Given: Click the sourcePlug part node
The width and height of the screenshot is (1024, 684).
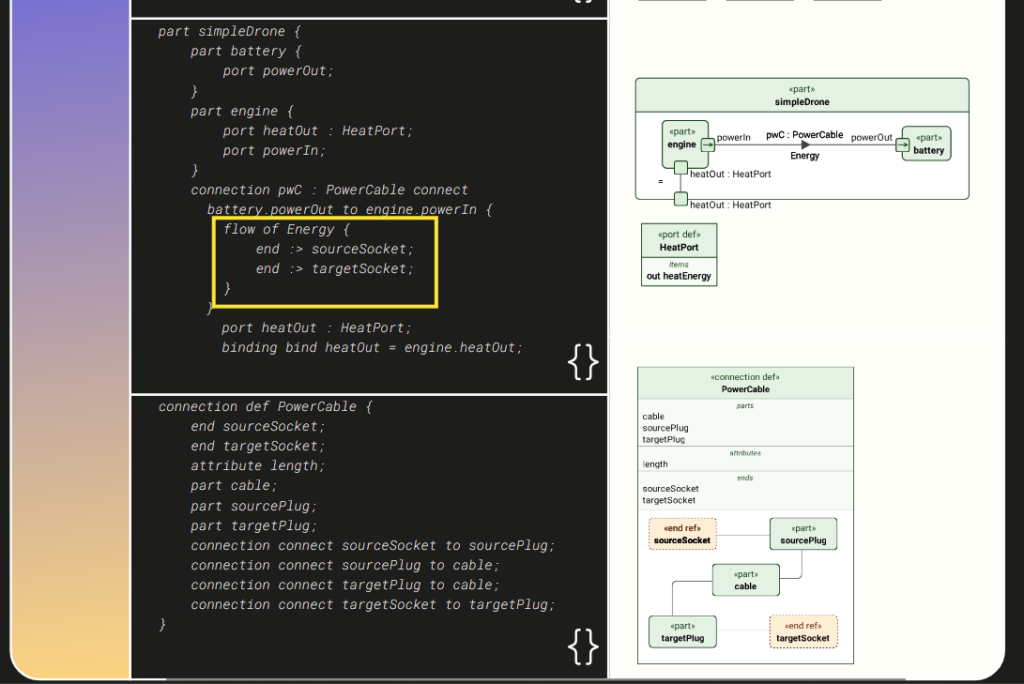Looking at the screenshot, I should 803,534.
